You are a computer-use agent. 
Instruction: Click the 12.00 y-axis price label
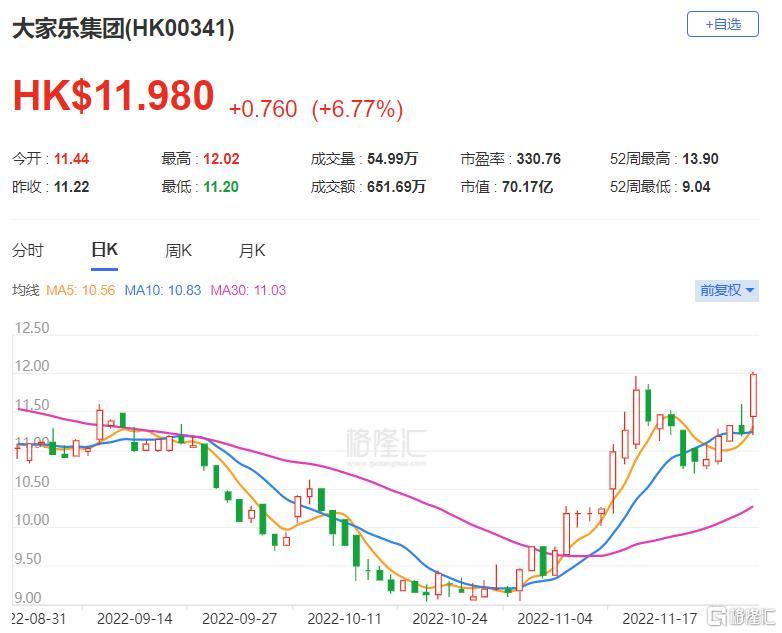coord(32,366)
